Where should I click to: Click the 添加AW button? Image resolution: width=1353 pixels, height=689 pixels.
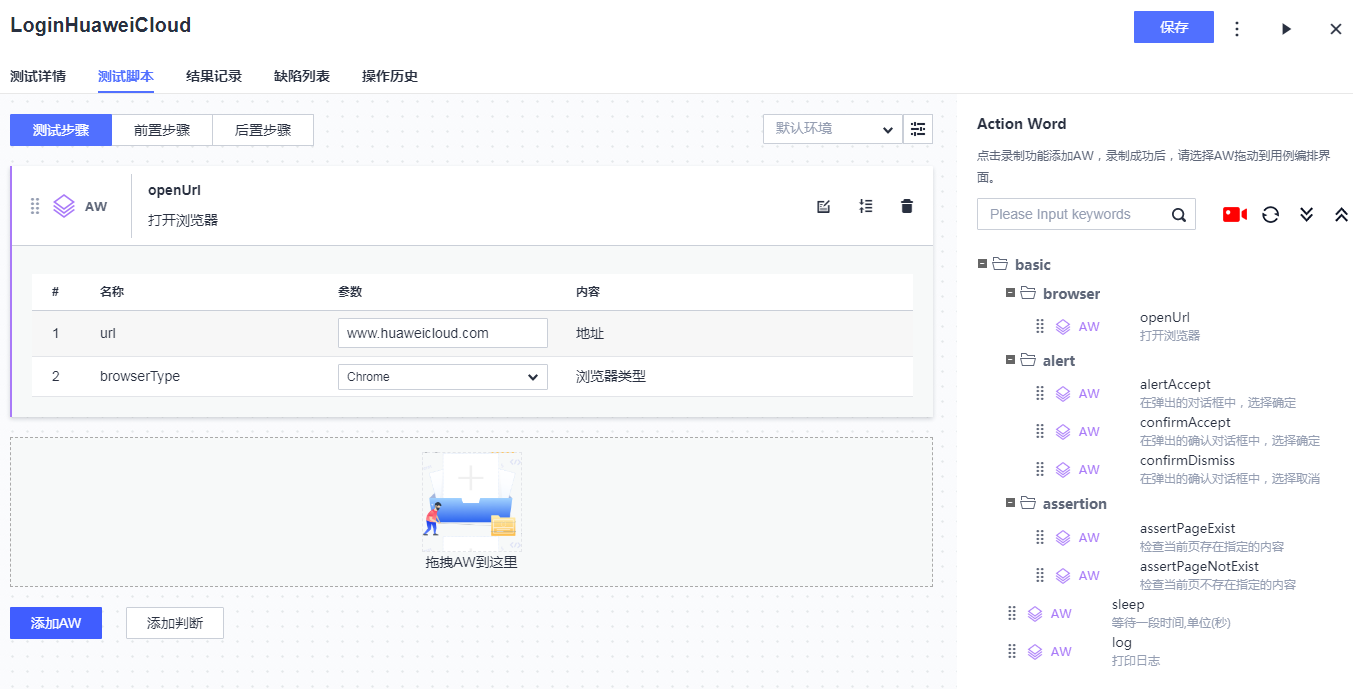click(56, 623)
